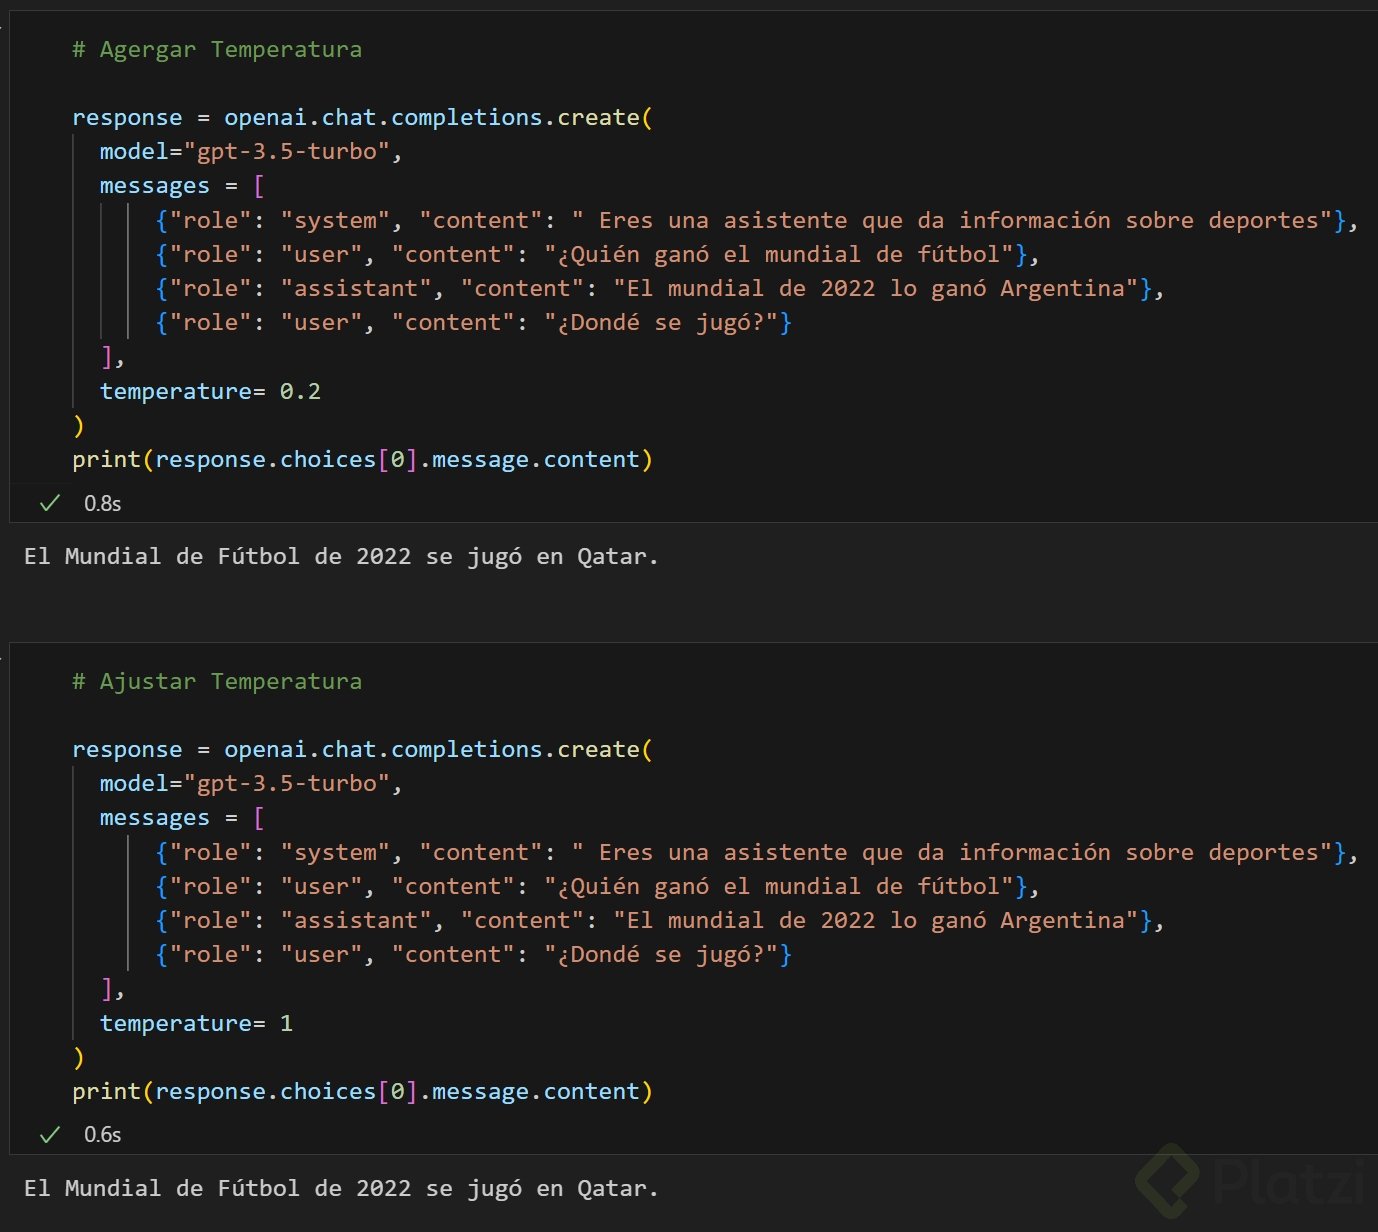This screenshot has width=1378, height=1232.
Task: Click the 0.8s execution time label
Action: tap(102, 503)
